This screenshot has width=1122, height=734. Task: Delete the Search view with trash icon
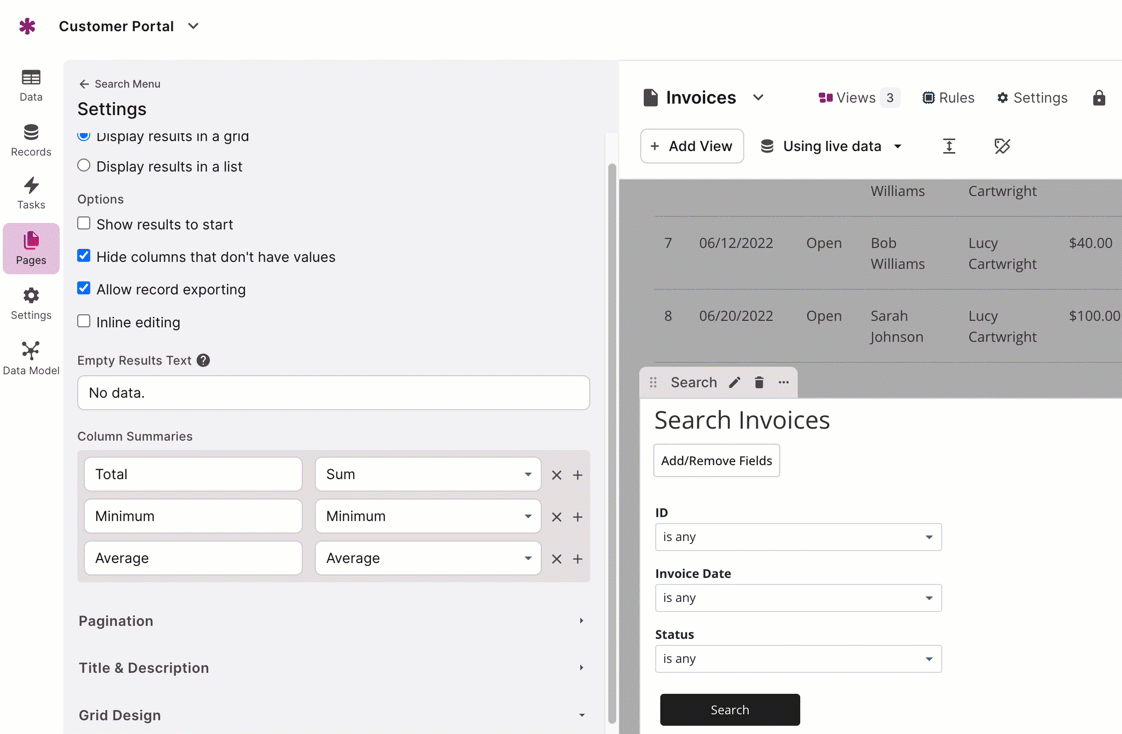point(759,383)
